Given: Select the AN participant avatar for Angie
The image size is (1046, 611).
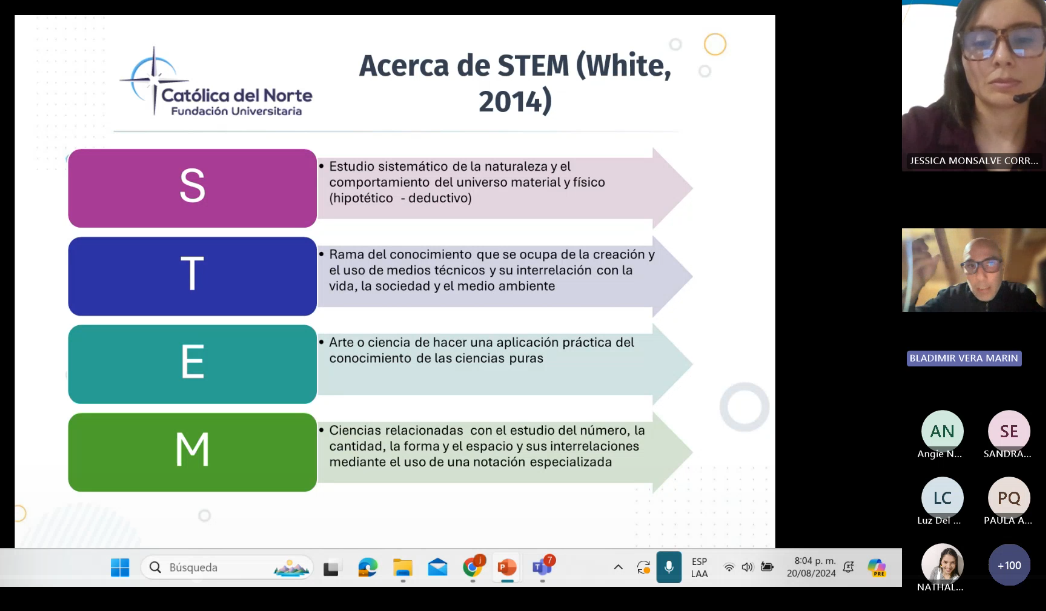Looking at the screenshot, I should (942, 431).
